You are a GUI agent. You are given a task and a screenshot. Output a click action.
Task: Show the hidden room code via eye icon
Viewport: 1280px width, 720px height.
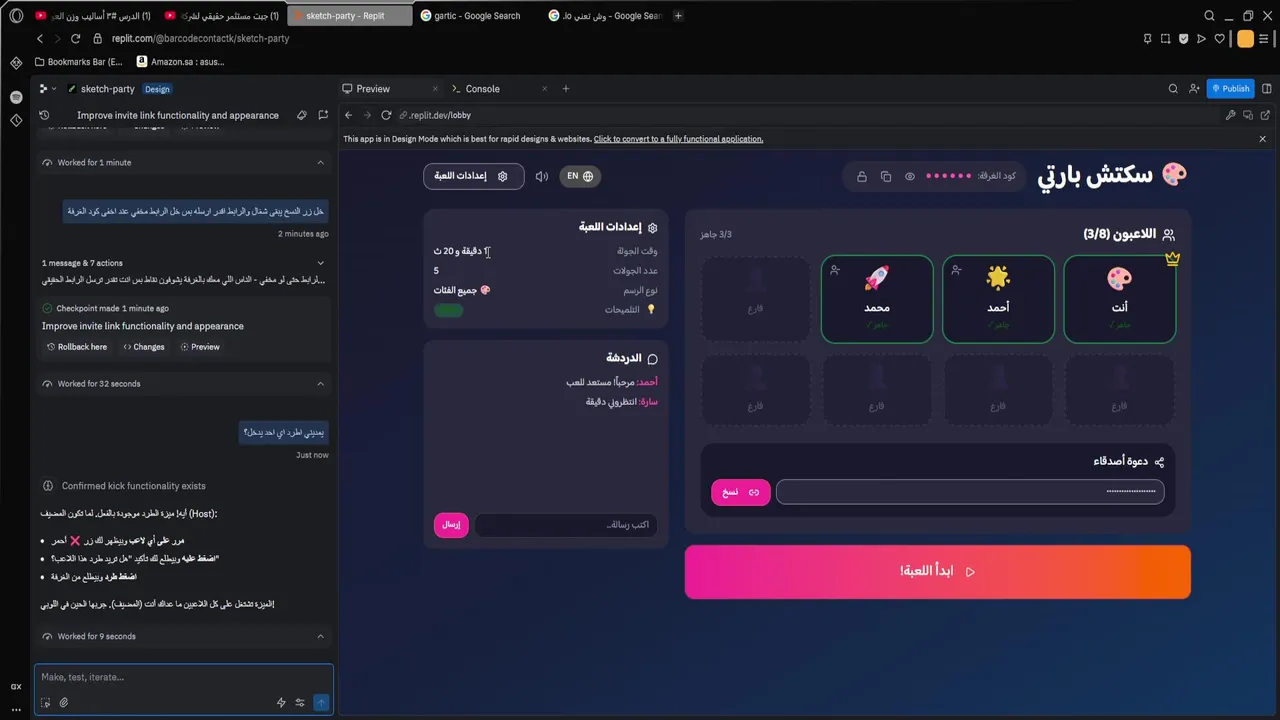910,177
